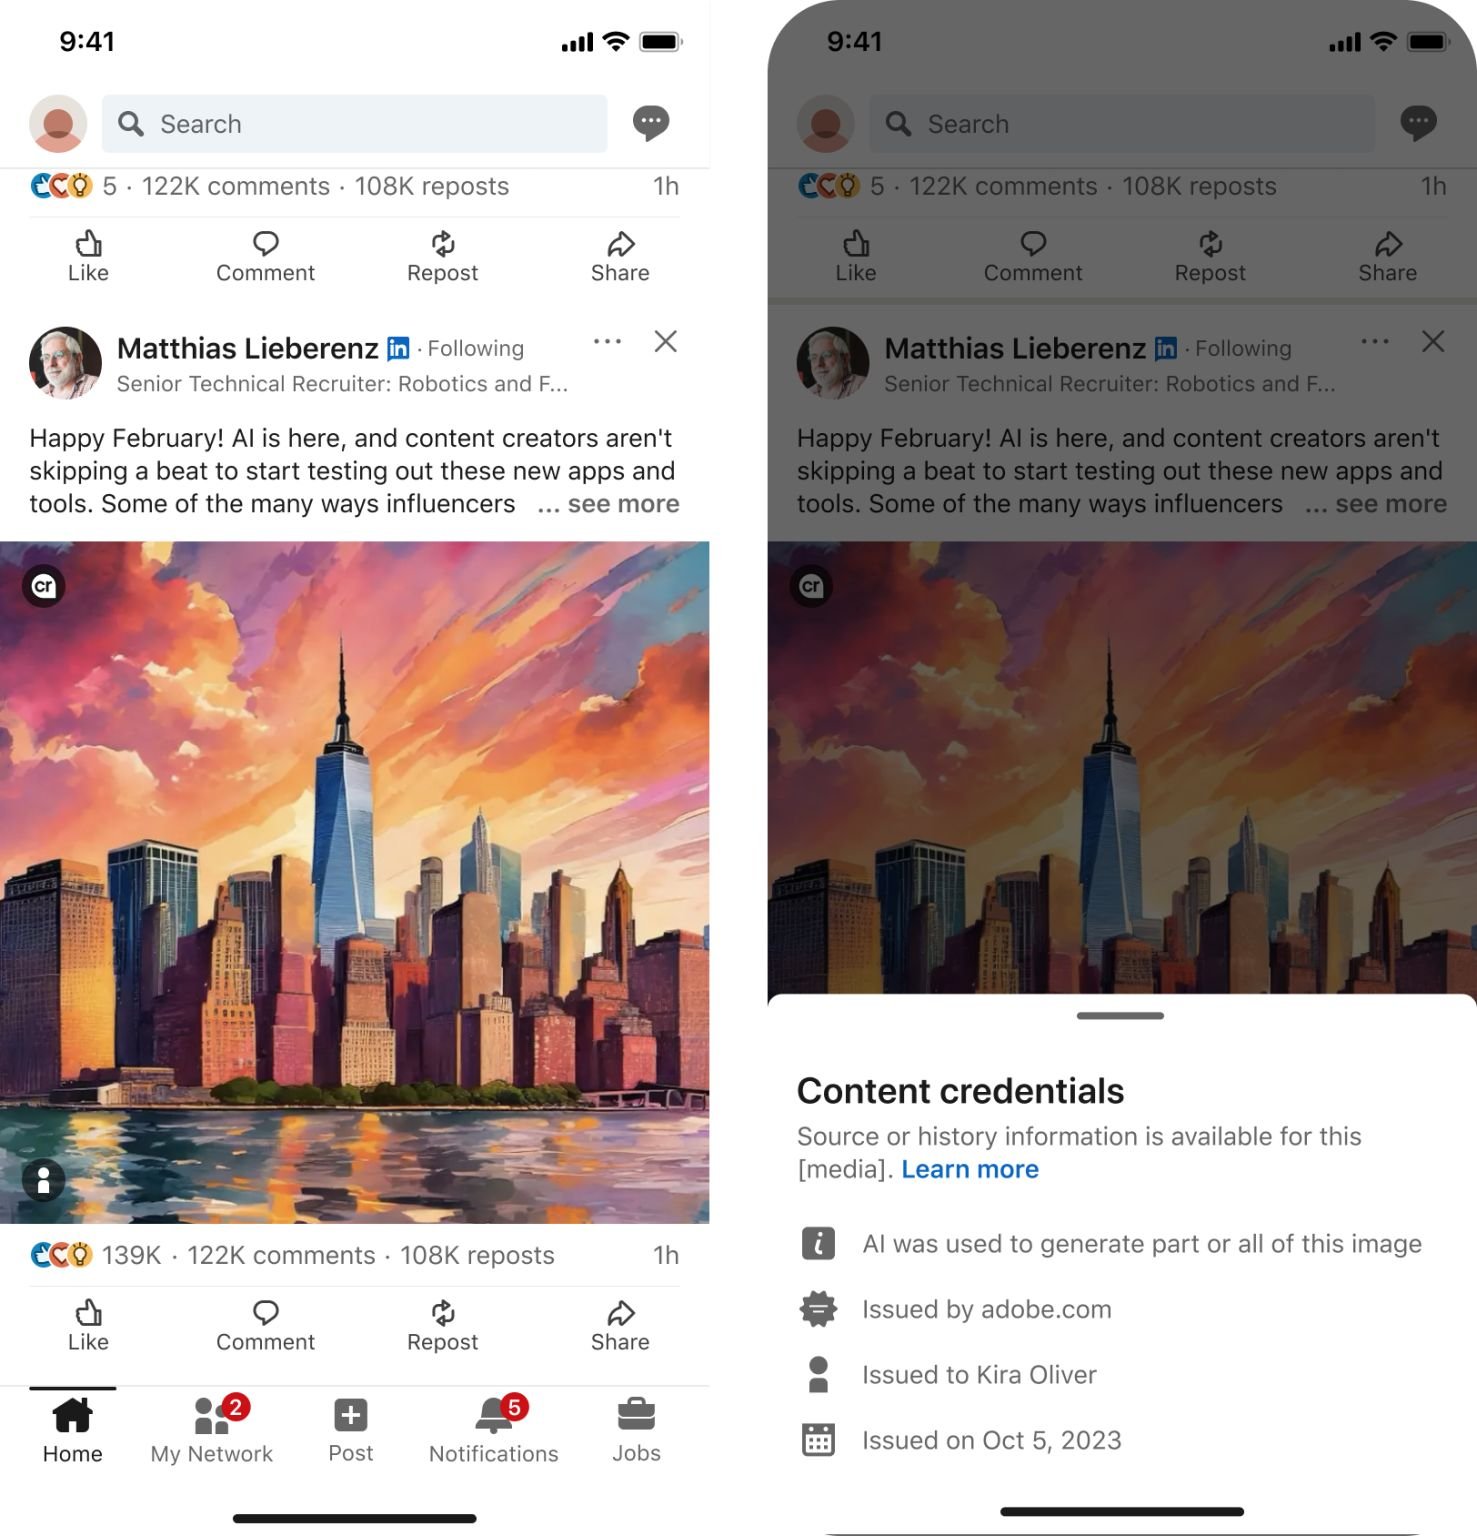Screen dimensions: 1477x1536
Task: Create a new Post from bottom bar
Action: pyautogui.click(x=351, y=1430)
